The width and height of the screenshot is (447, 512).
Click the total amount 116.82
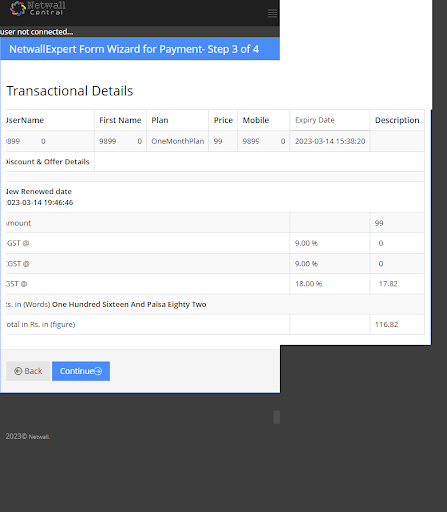click(x=387, y=324)
